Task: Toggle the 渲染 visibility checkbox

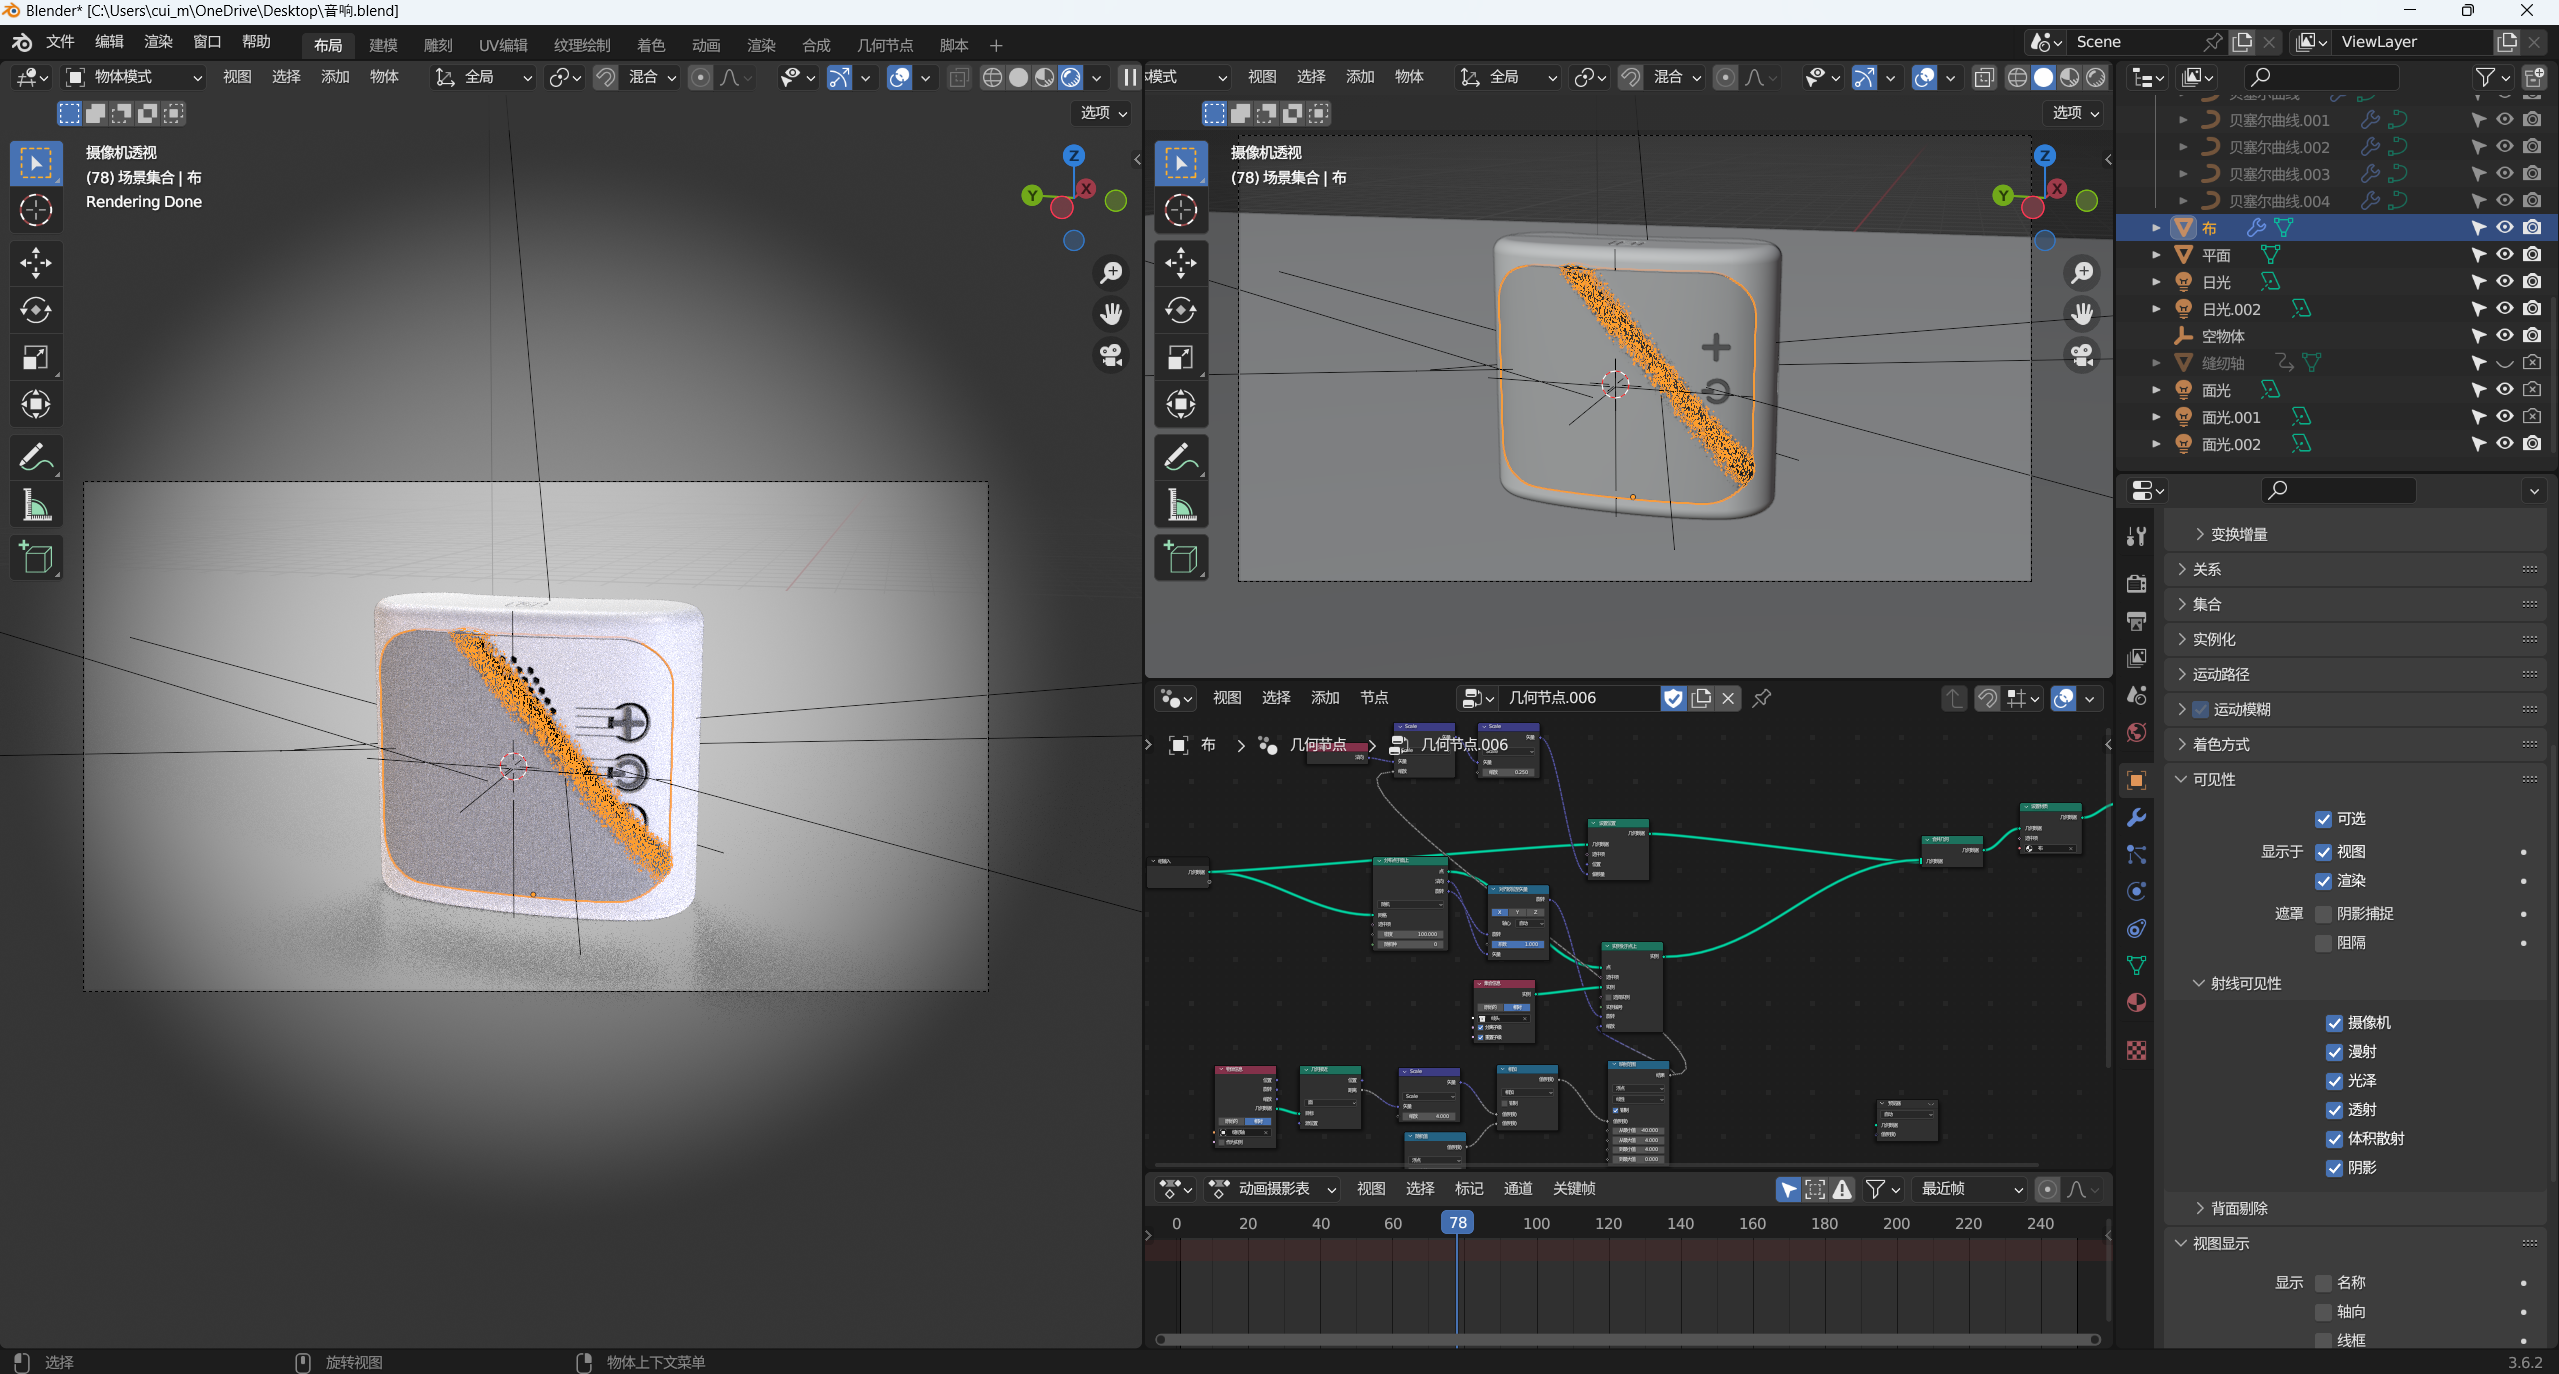Action: click(x=2324, y=881)
